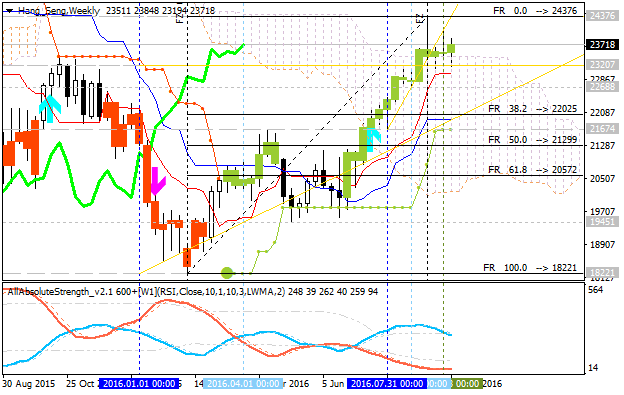Select the FR 61.8 --> 20572 label
624x395 pixels.
coord(532,170)
